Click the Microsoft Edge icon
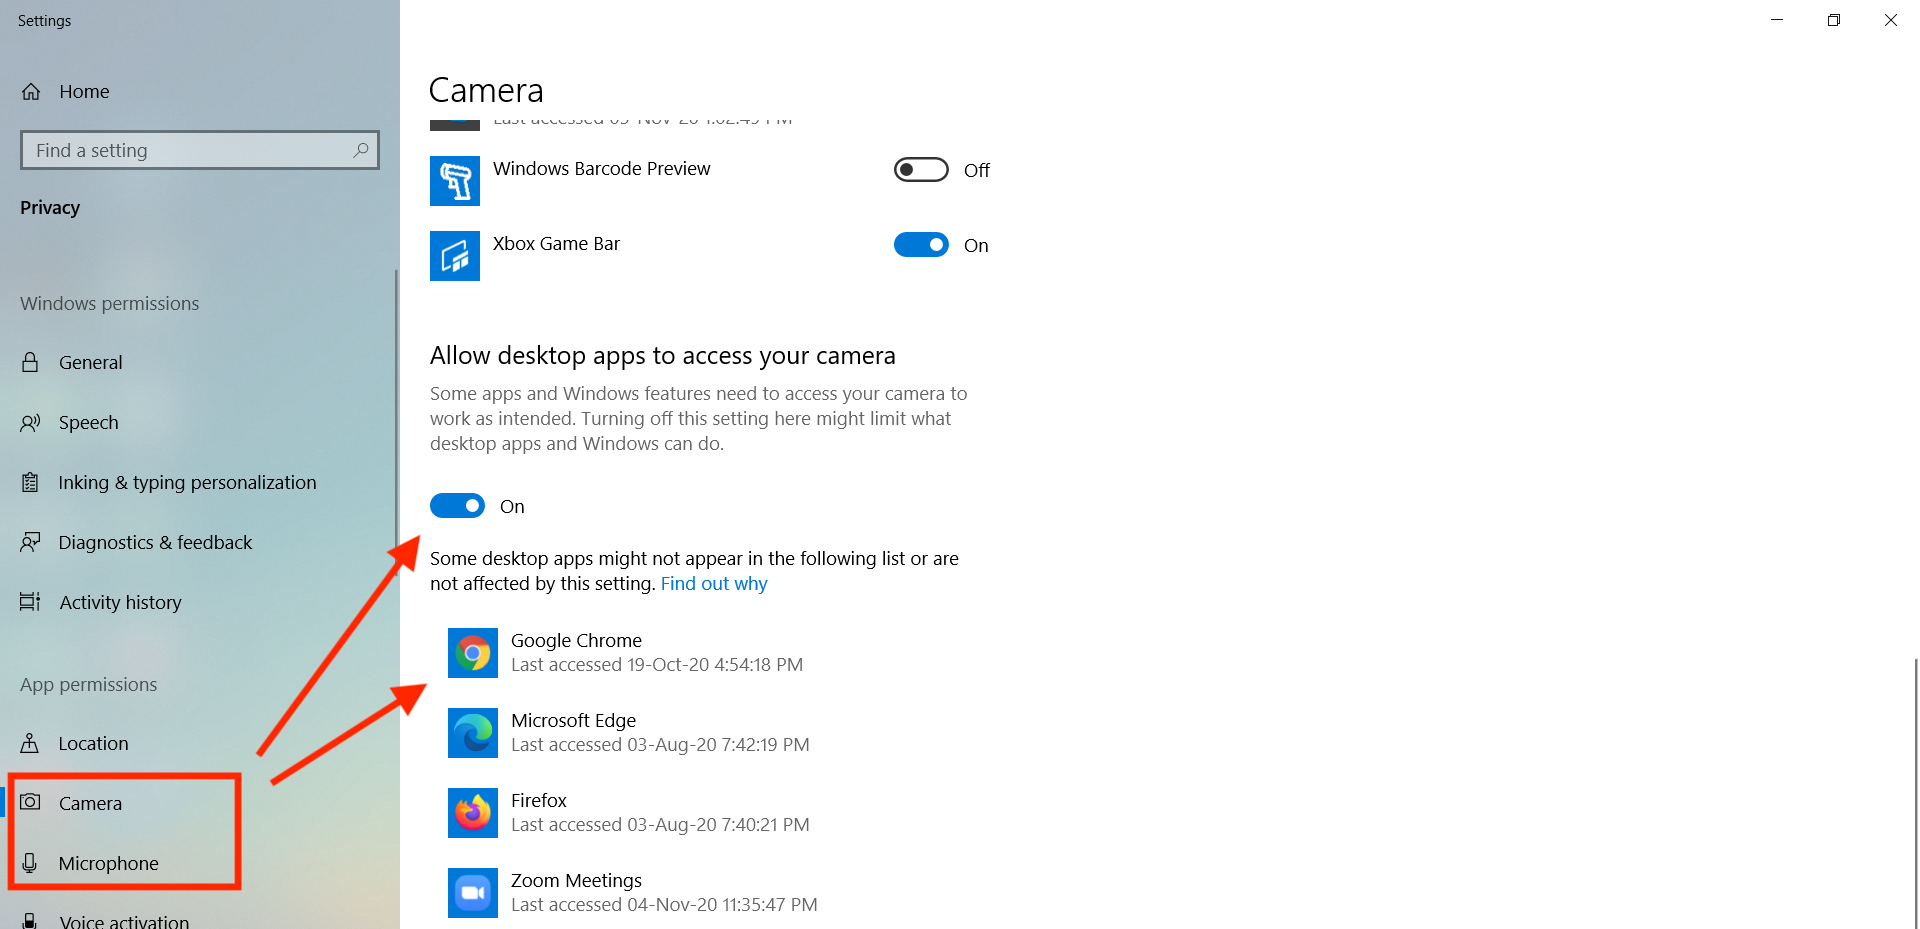Image resolution: width=1920 pixels, height=929 pixels. point(473,733)
